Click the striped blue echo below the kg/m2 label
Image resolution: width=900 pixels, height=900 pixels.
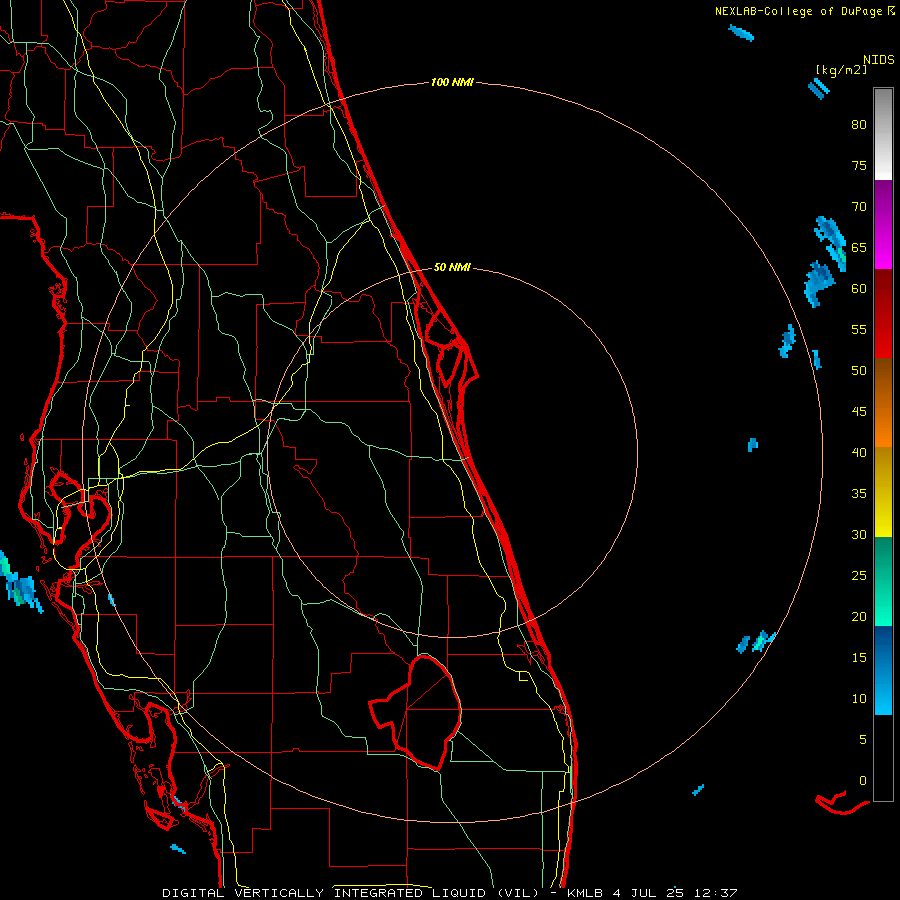[x=819, y=88]
